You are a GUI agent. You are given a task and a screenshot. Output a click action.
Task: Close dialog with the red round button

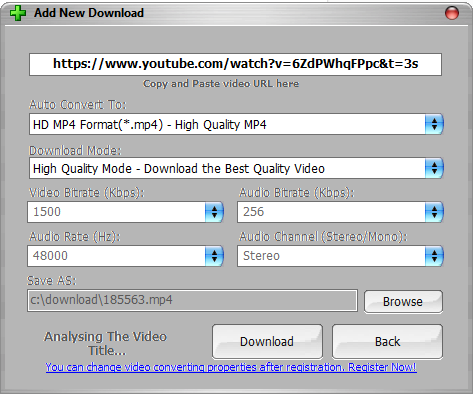(x=452, y=13)
